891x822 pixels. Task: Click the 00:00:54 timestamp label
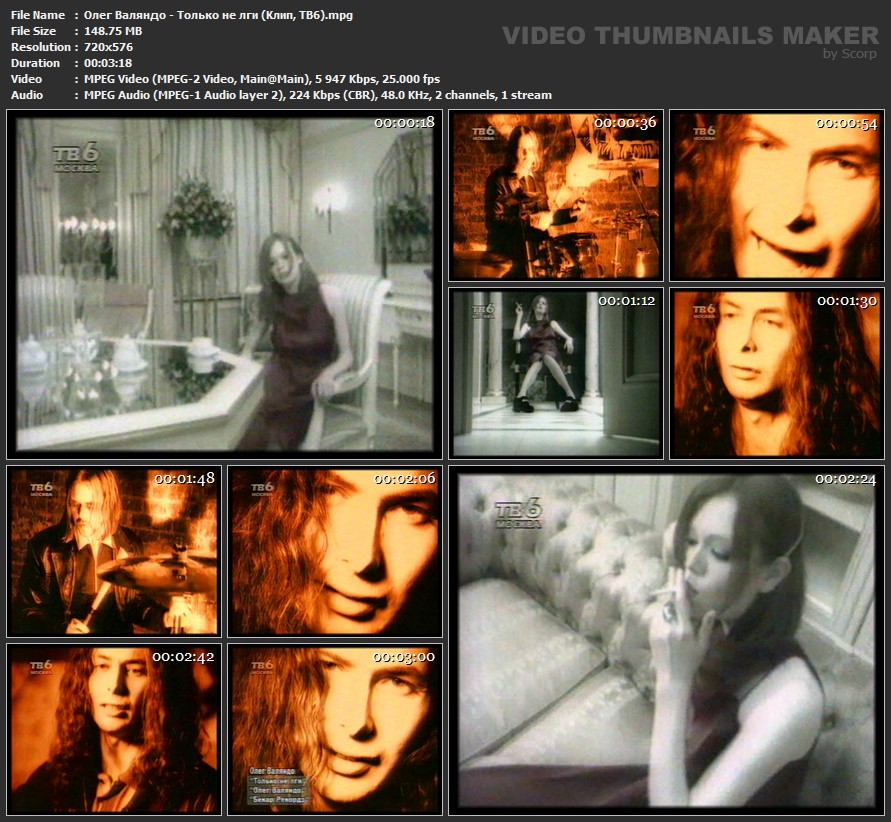(846, 123)
